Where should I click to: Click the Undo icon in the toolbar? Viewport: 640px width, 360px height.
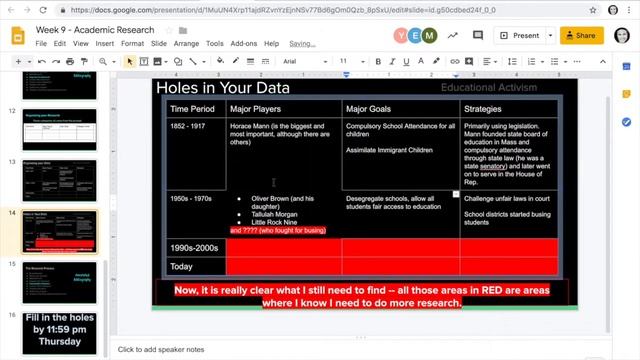[x=42, y=62]
